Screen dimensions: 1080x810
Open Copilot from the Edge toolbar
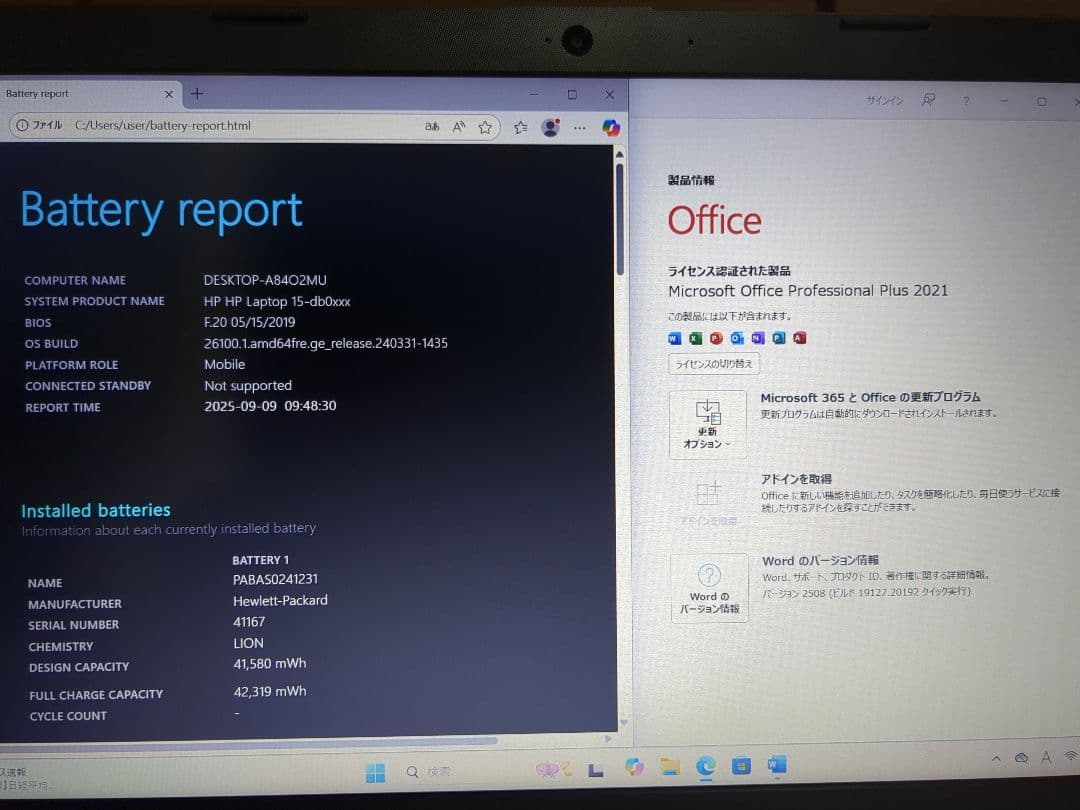click(x=611, y=127)
